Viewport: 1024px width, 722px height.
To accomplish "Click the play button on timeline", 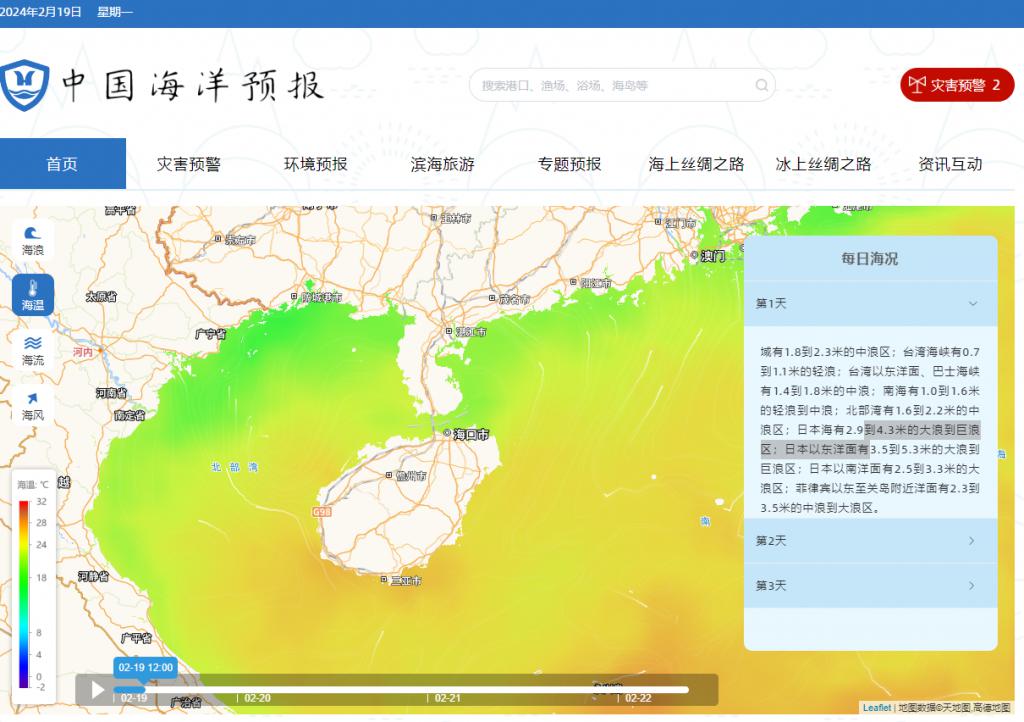I will point(97,690).
